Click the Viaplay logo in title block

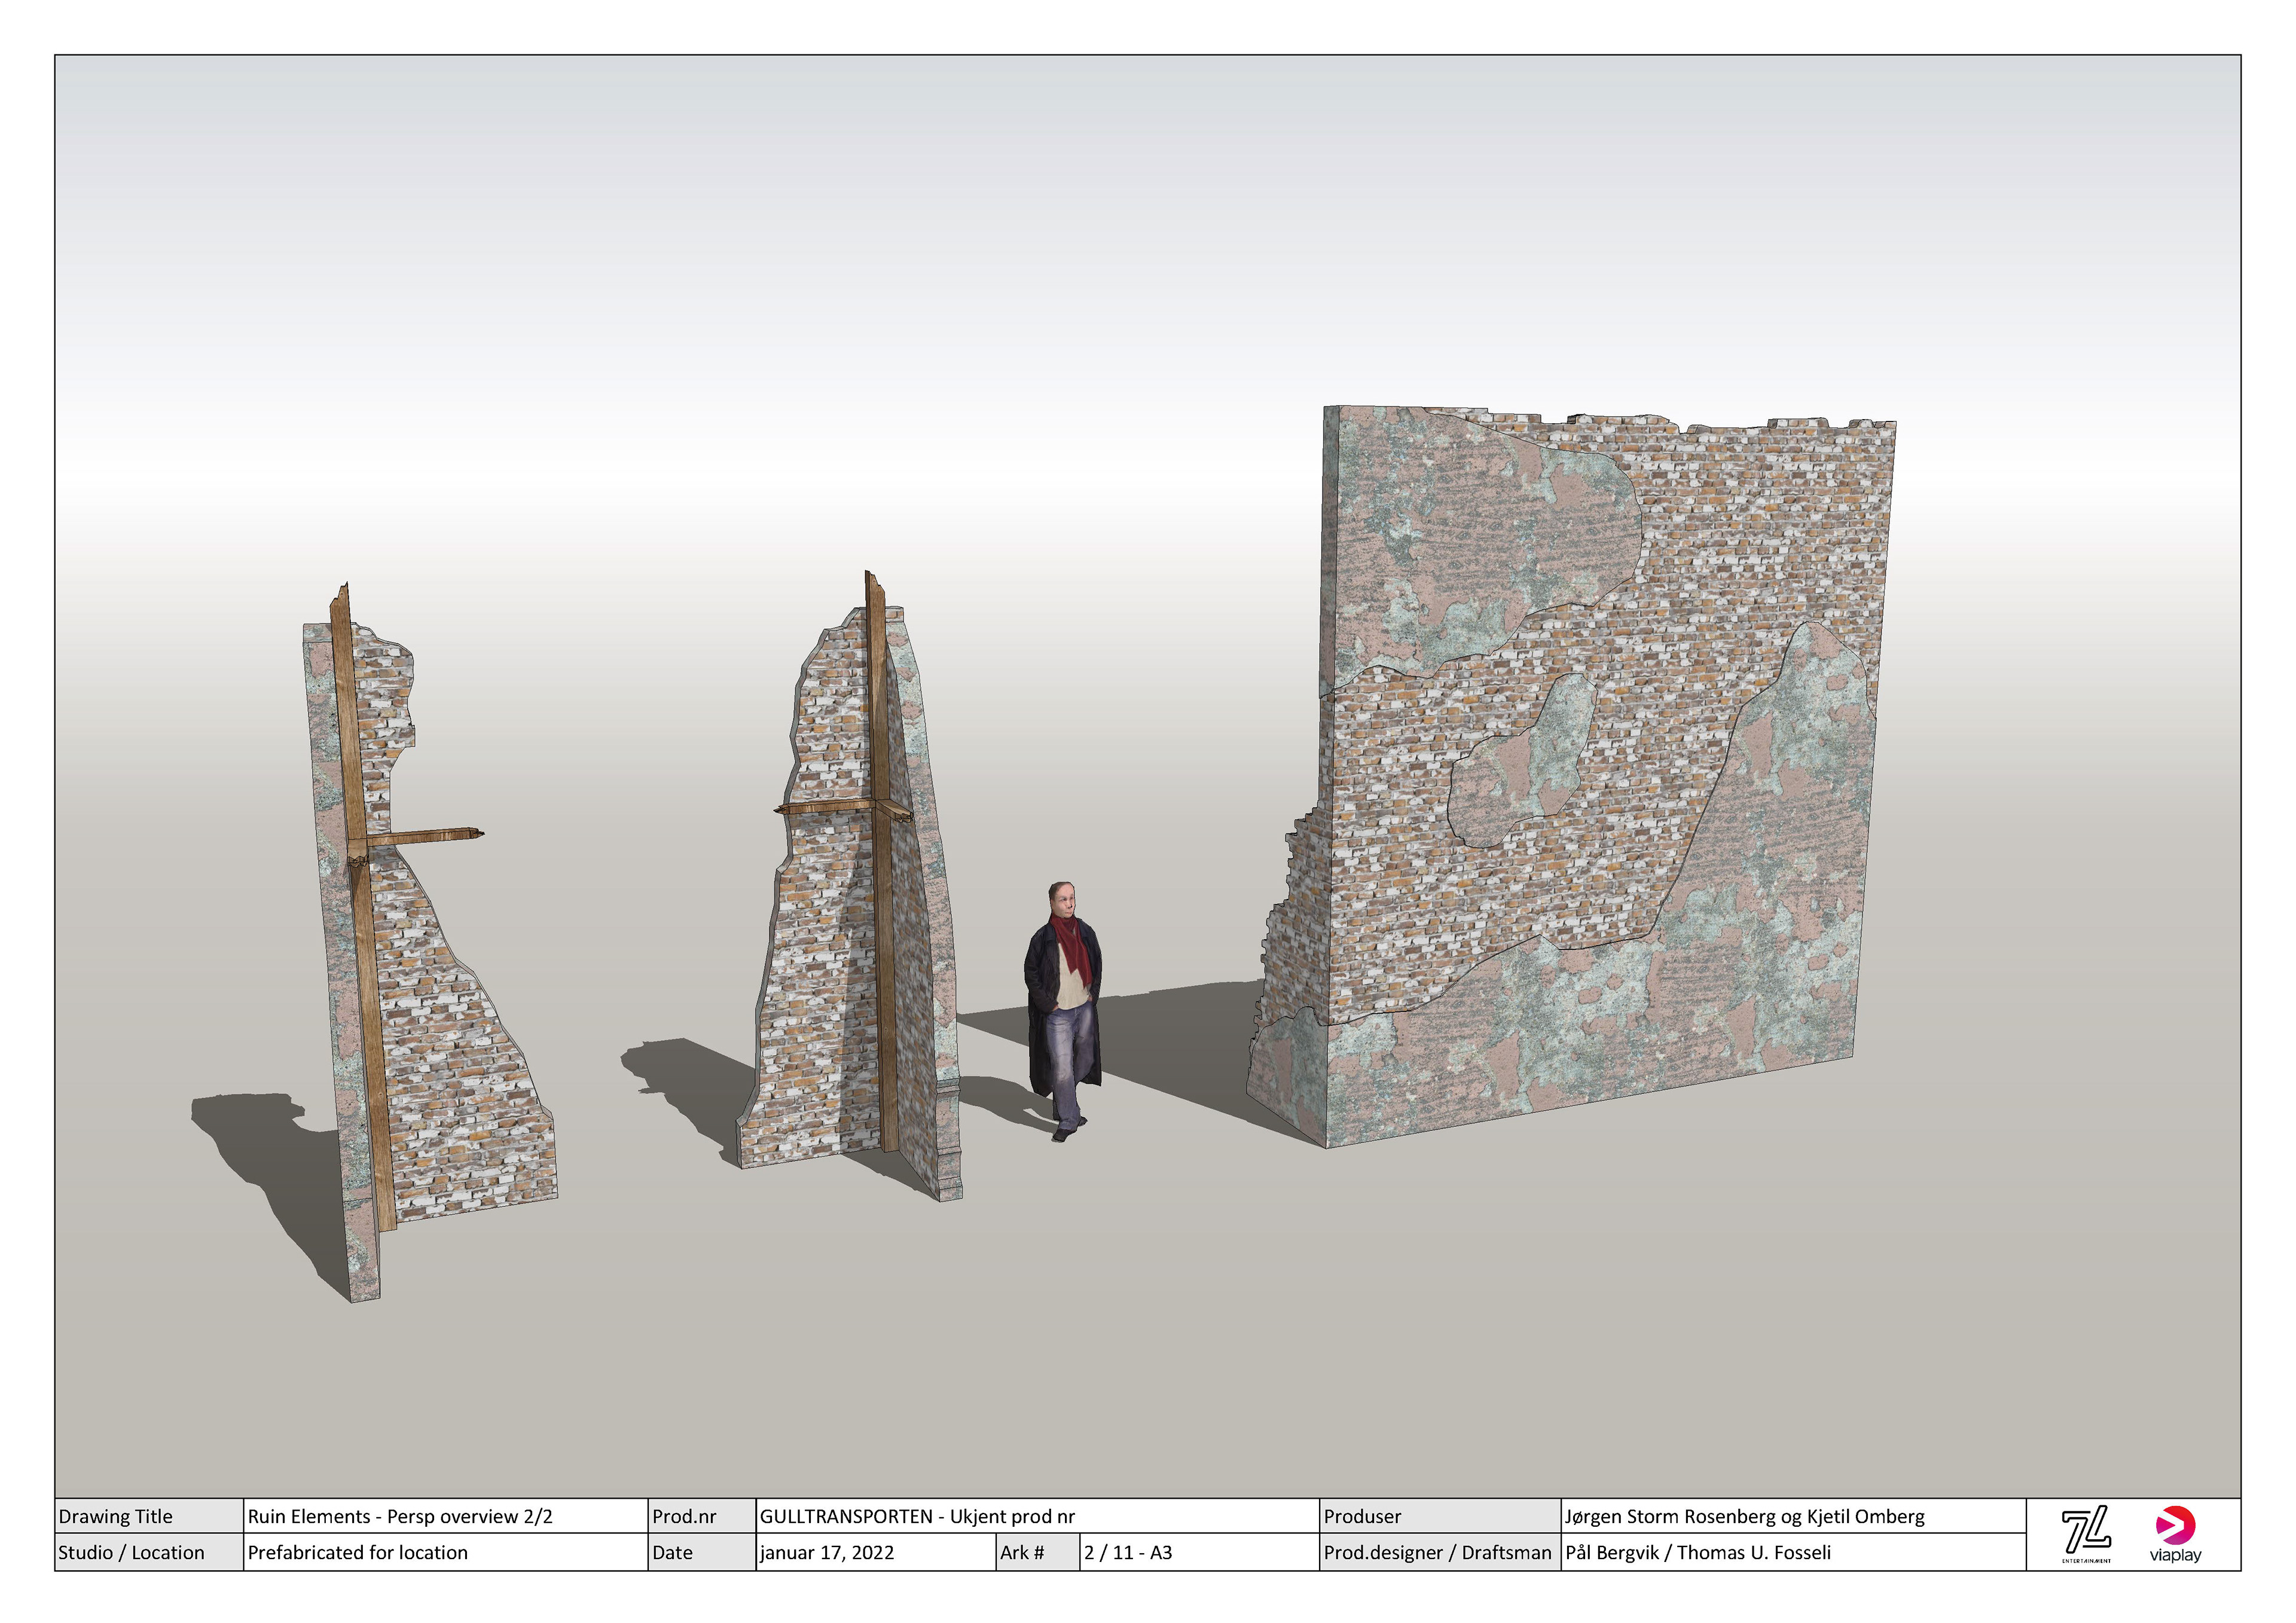pyautogui.click(x=2175, y=1533)
